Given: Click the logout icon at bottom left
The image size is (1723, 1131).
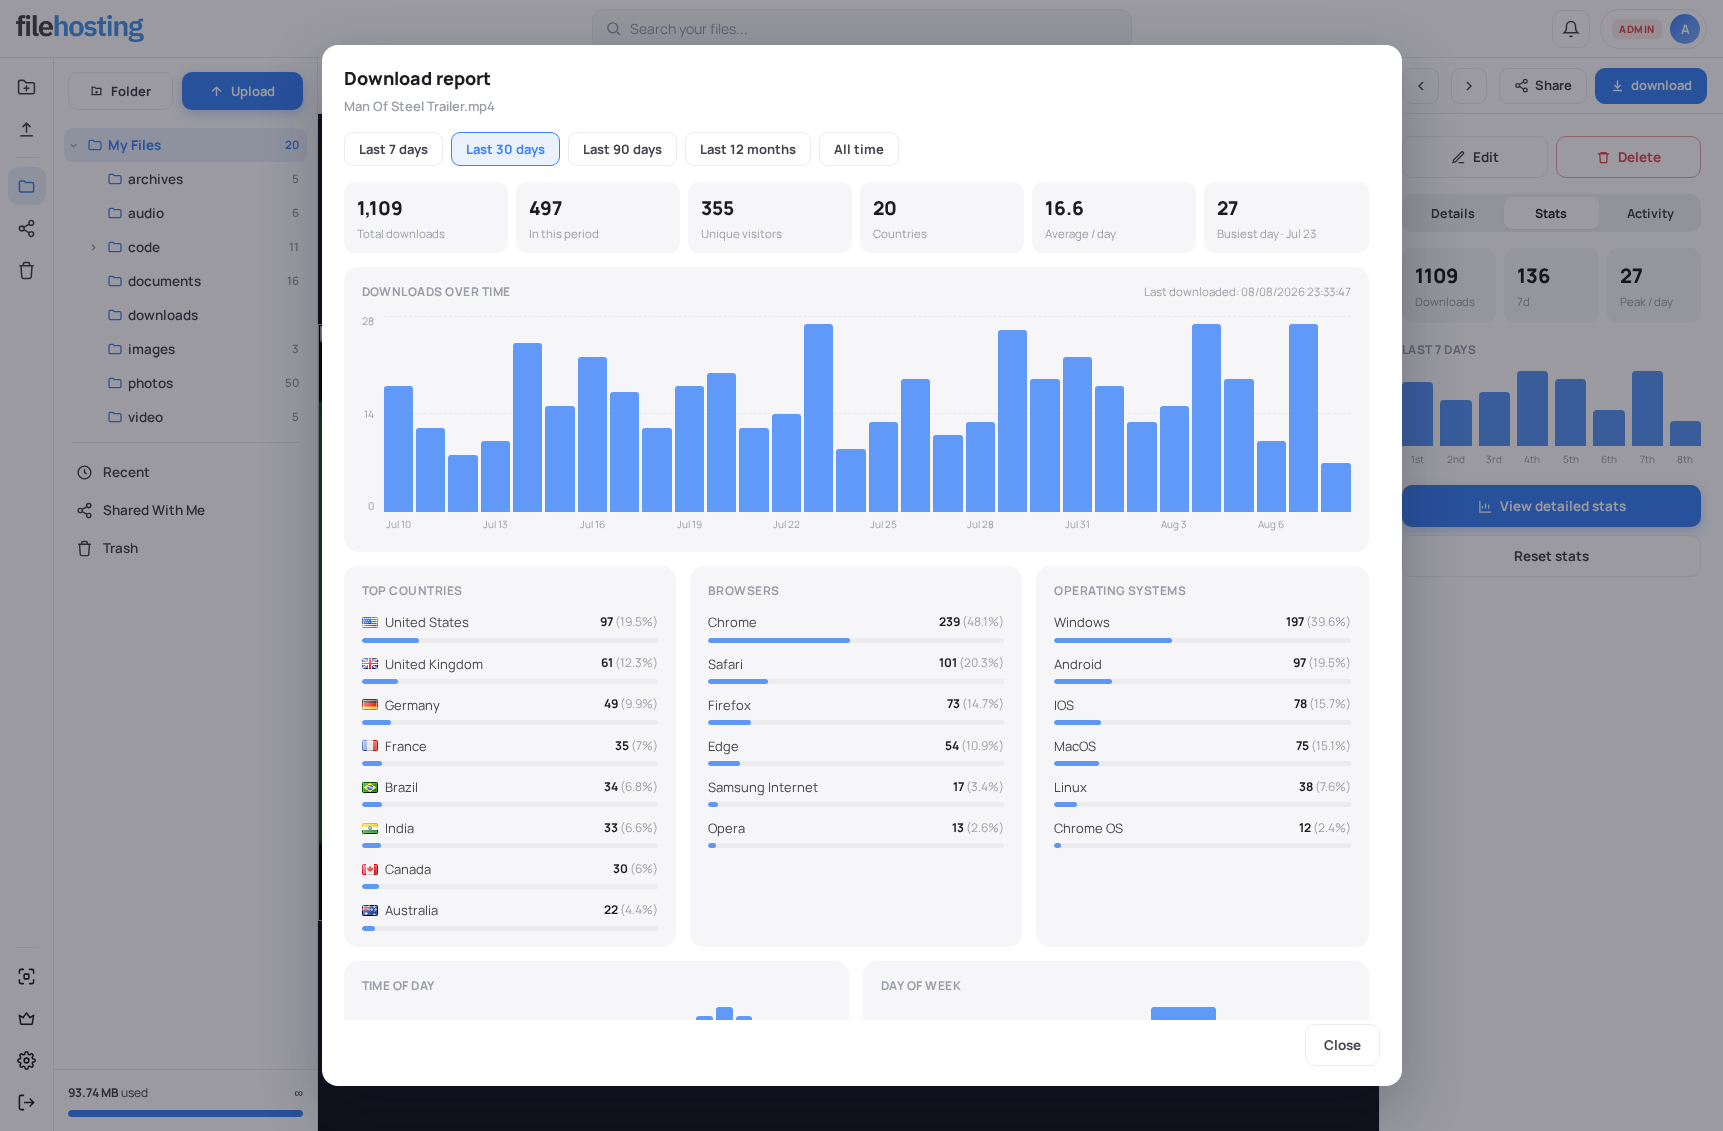Looking at the screenshot, I should pyautogui.click(x=27, y=1102).
